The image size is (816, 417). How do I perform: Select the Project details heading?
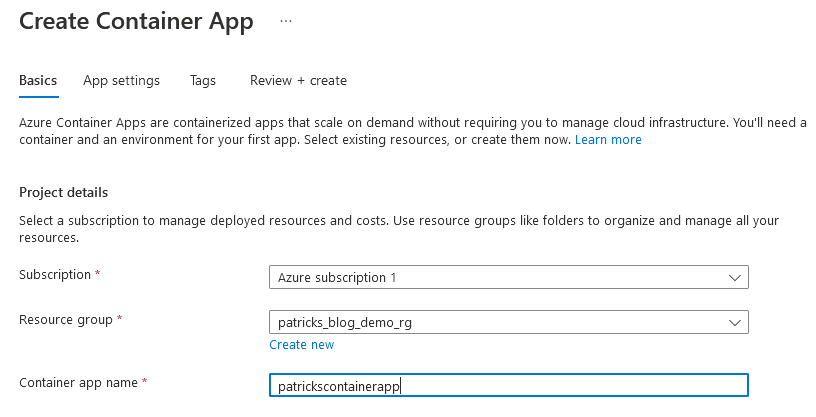pos(63,193)
